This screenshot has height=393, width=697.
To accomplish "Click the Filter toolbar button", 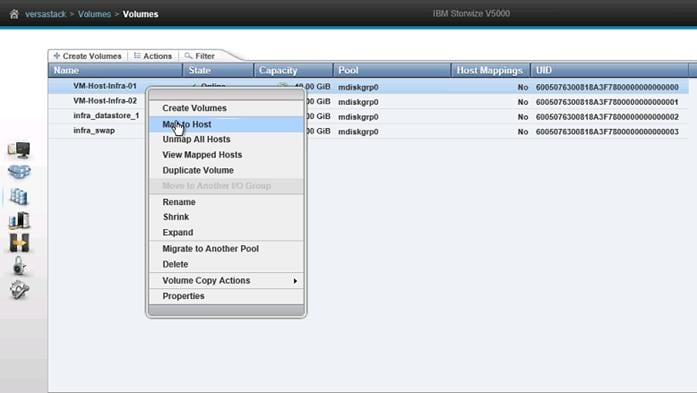I will point(200,56).
